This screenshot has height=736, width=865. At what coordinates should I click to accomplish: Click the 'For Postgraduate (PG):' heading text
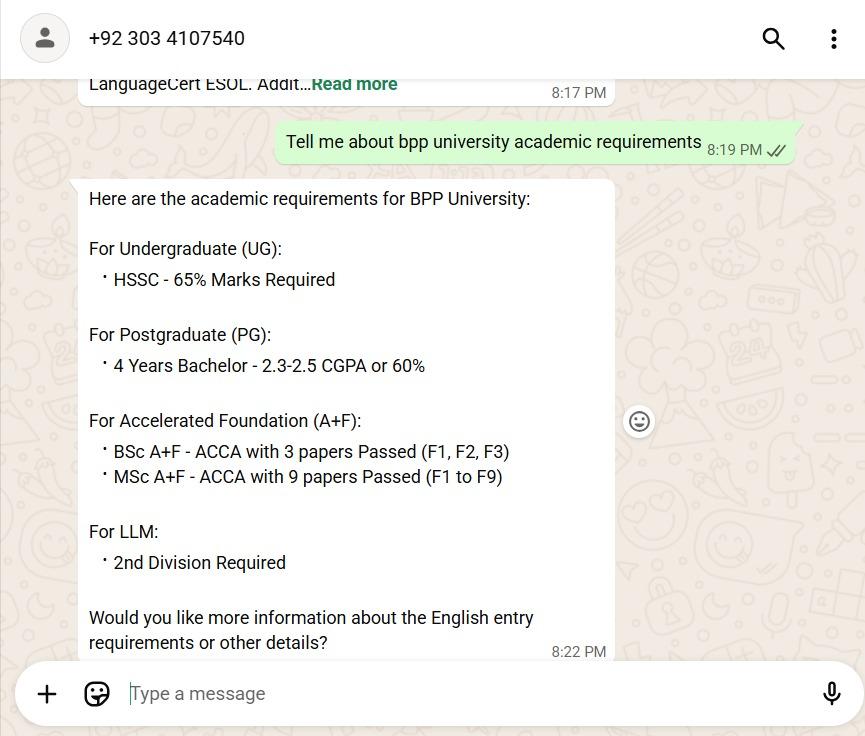[180, 335]
